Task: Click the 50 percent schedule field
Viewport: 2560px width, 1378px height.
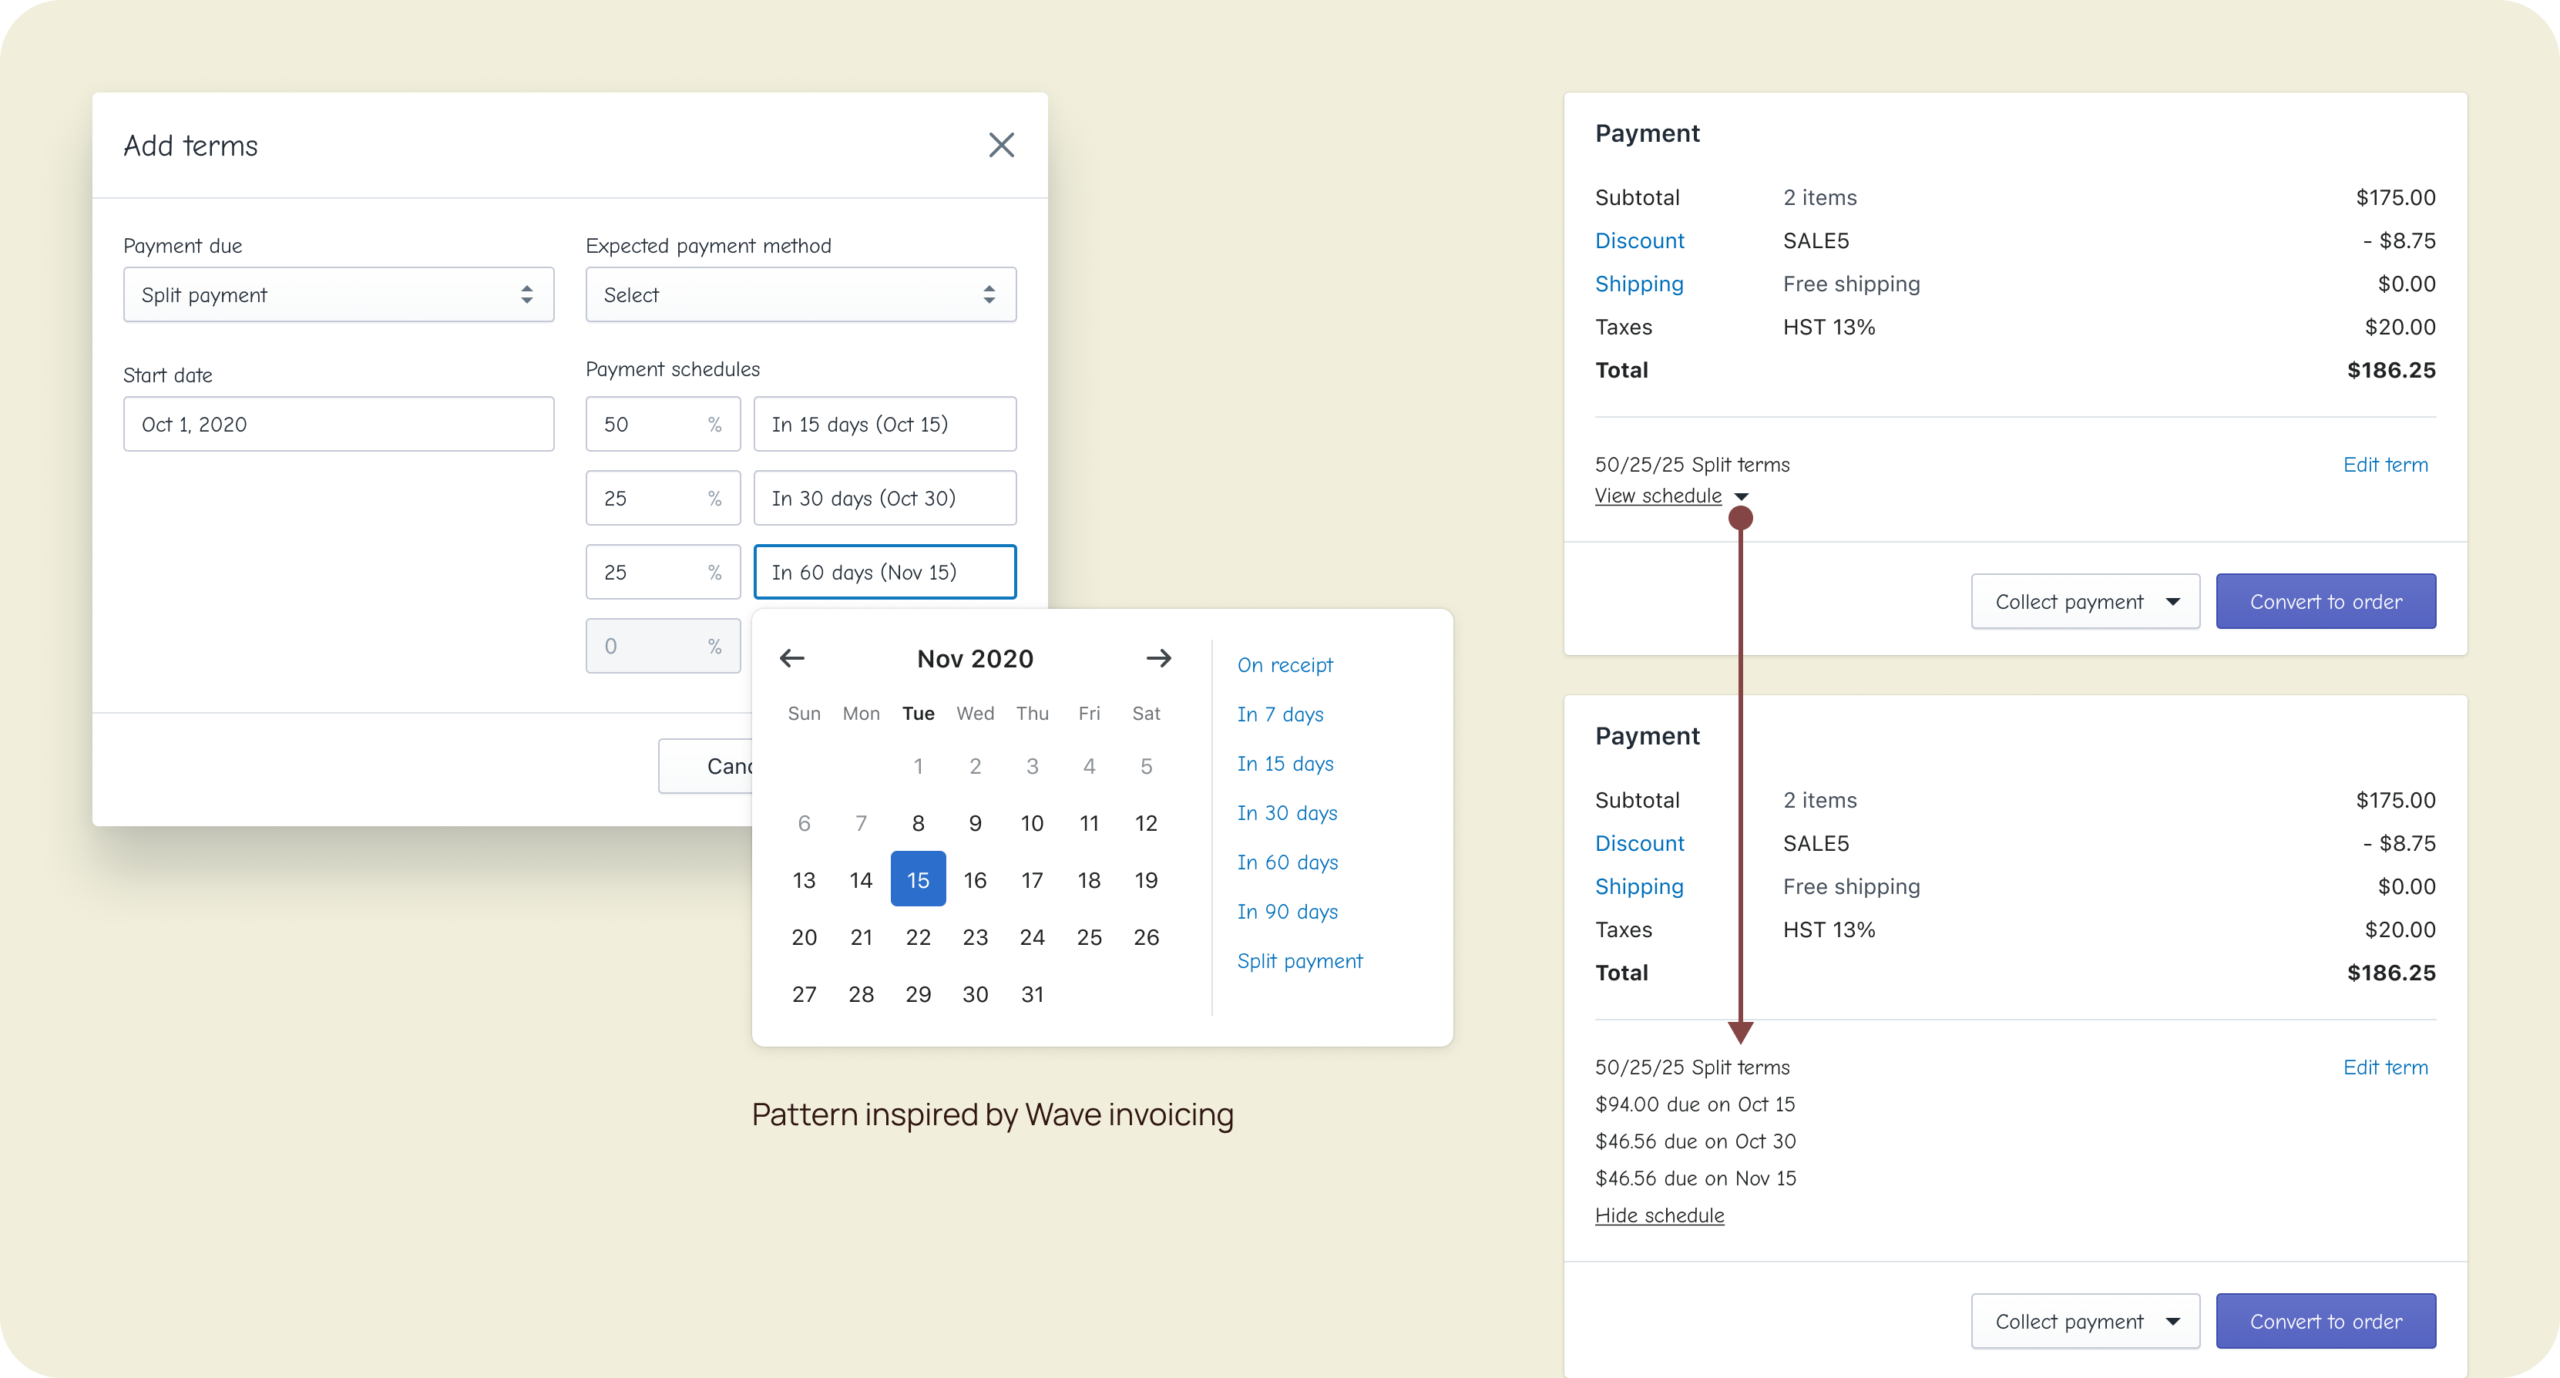Action: pos(662,424)
